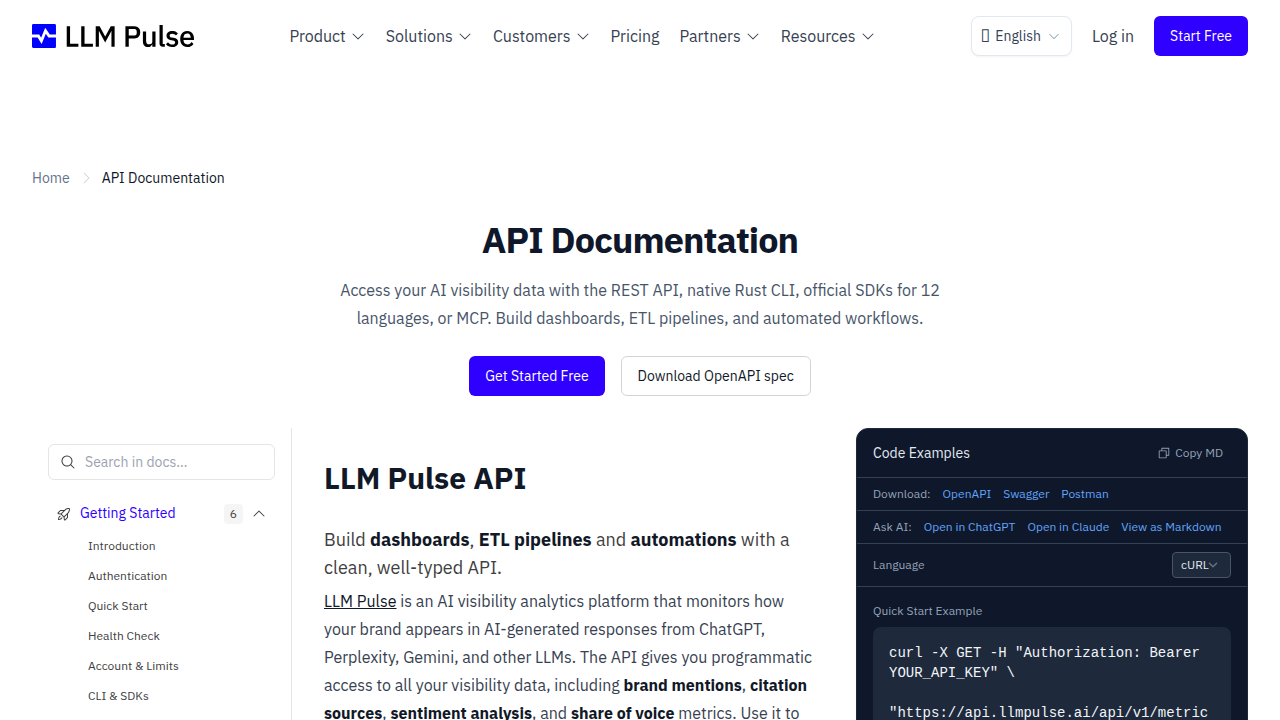This screenshot has width=1280, height=720.
Task: Open the Authentication docs item
Action: (x=128, y=576)
